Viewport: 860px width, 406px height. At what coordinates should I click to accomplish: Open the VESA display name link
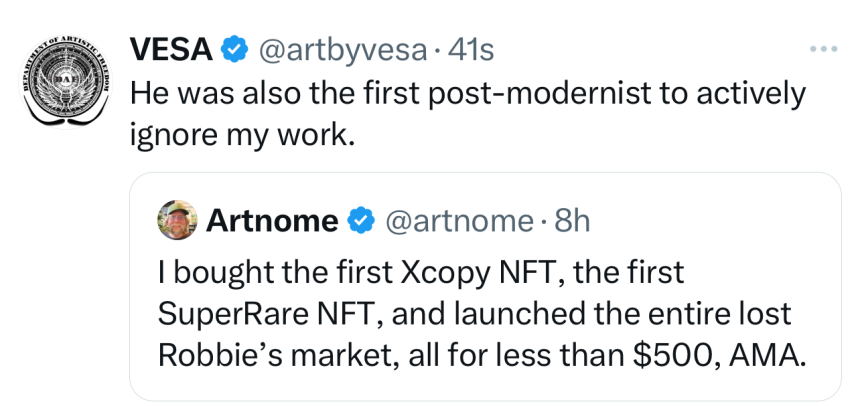[171, 48]
